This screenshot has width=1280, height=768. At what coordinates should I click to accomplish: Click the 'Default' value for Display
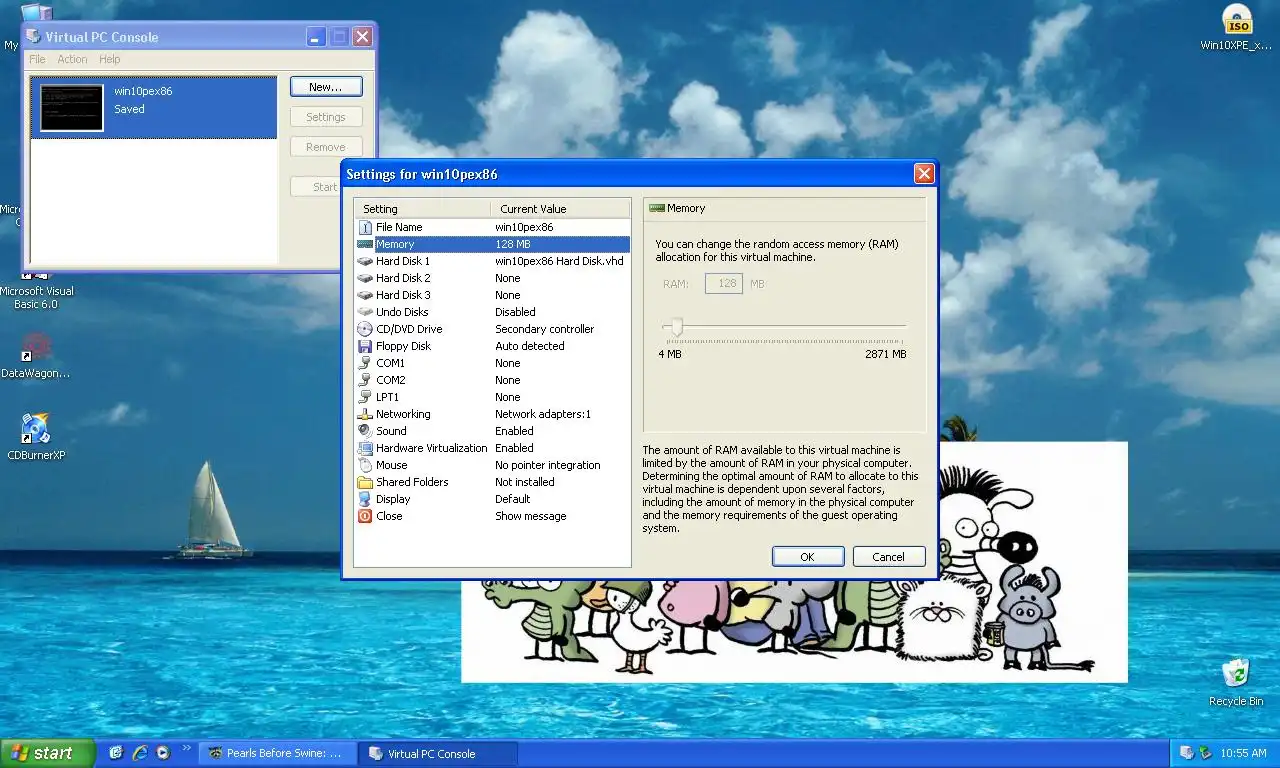[x=512, y=499]
